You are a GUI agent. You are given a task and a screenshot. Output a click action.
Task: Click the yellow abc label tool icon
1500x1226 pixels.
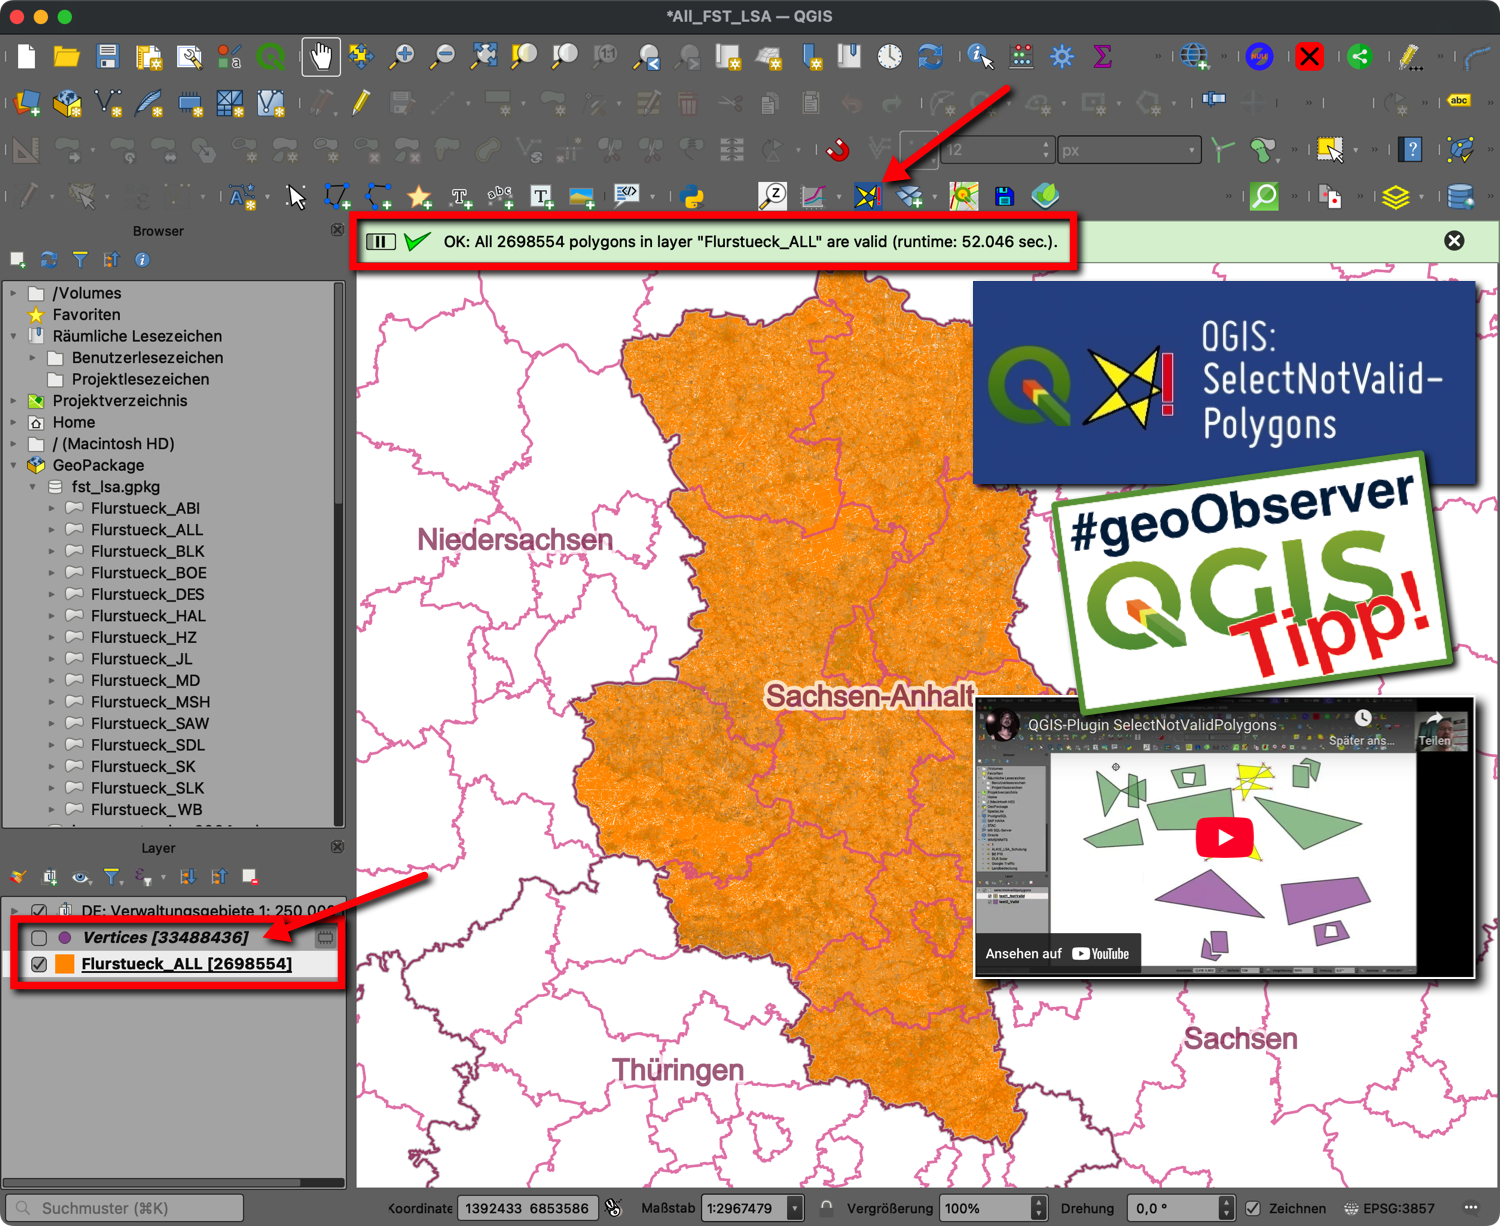tap(1459, 100)
